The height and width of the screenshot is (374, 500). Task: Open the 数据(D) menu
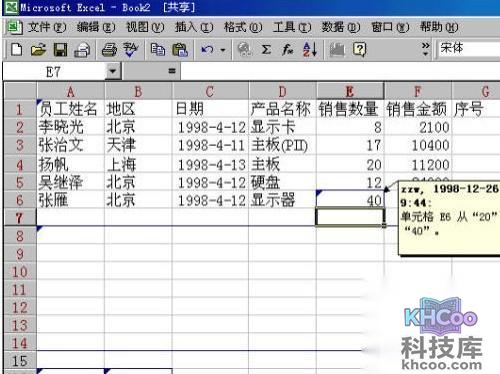pos(340,27)
